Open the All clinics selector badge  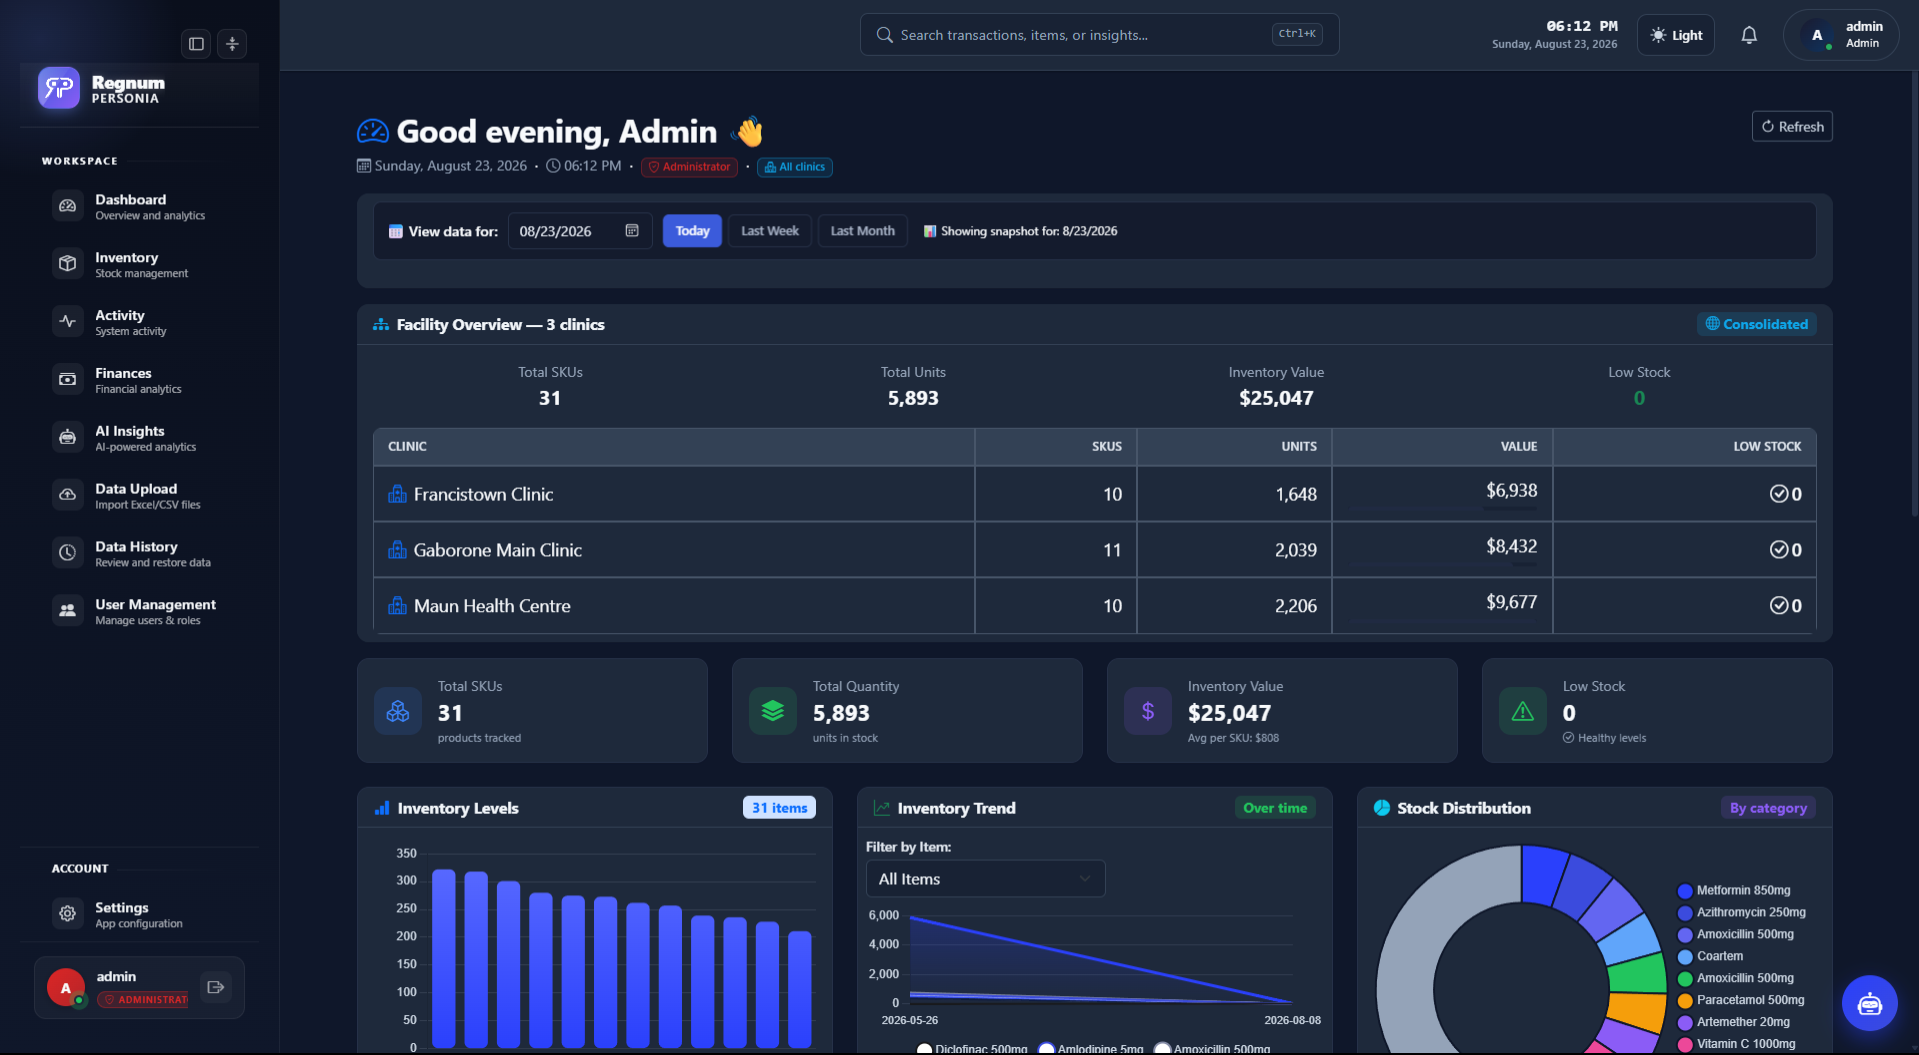click(795, 167)
